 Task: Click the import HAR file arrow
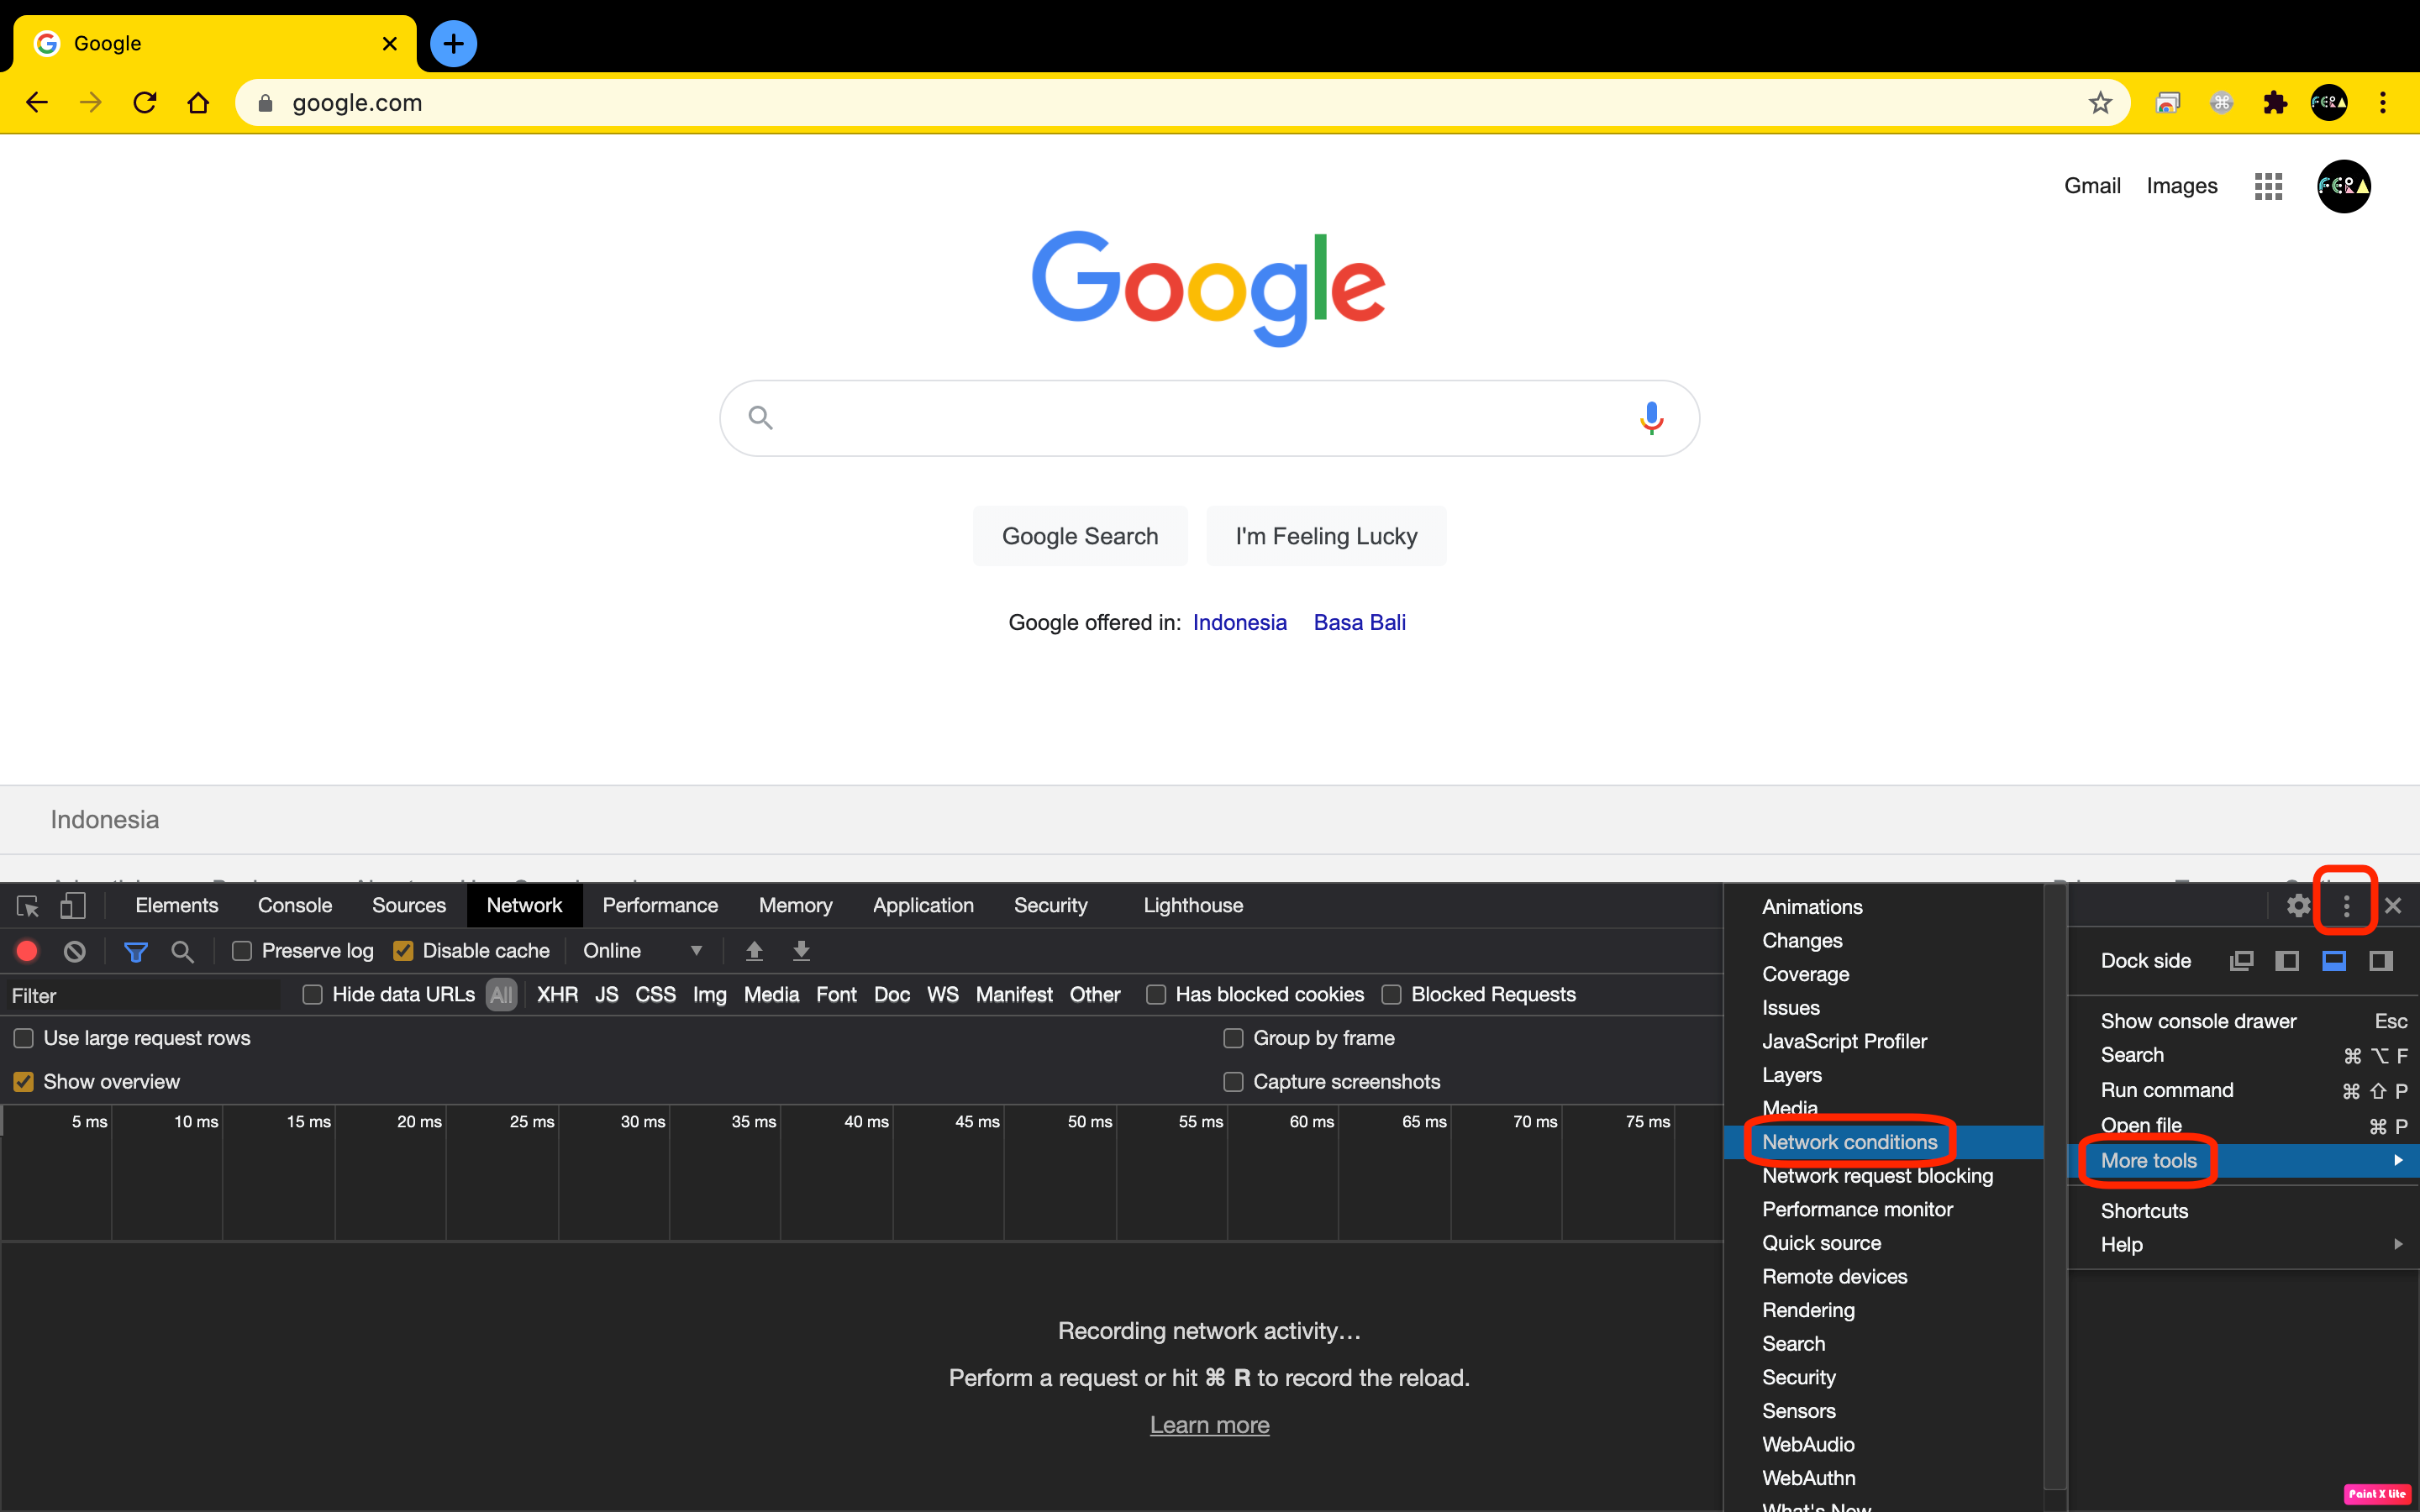pyautogui.click(x=754, y=951)
